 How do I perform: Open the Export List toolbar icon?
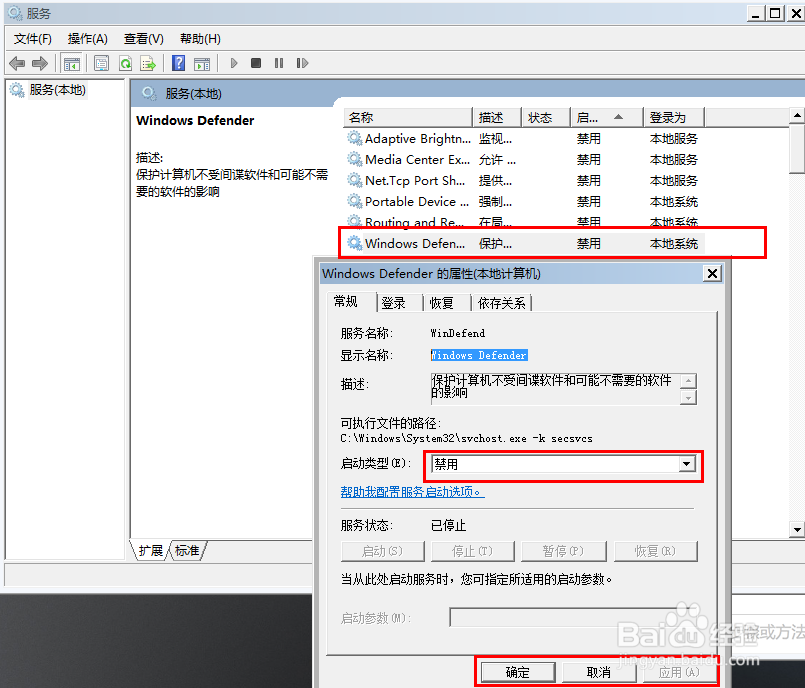[148, 63]
